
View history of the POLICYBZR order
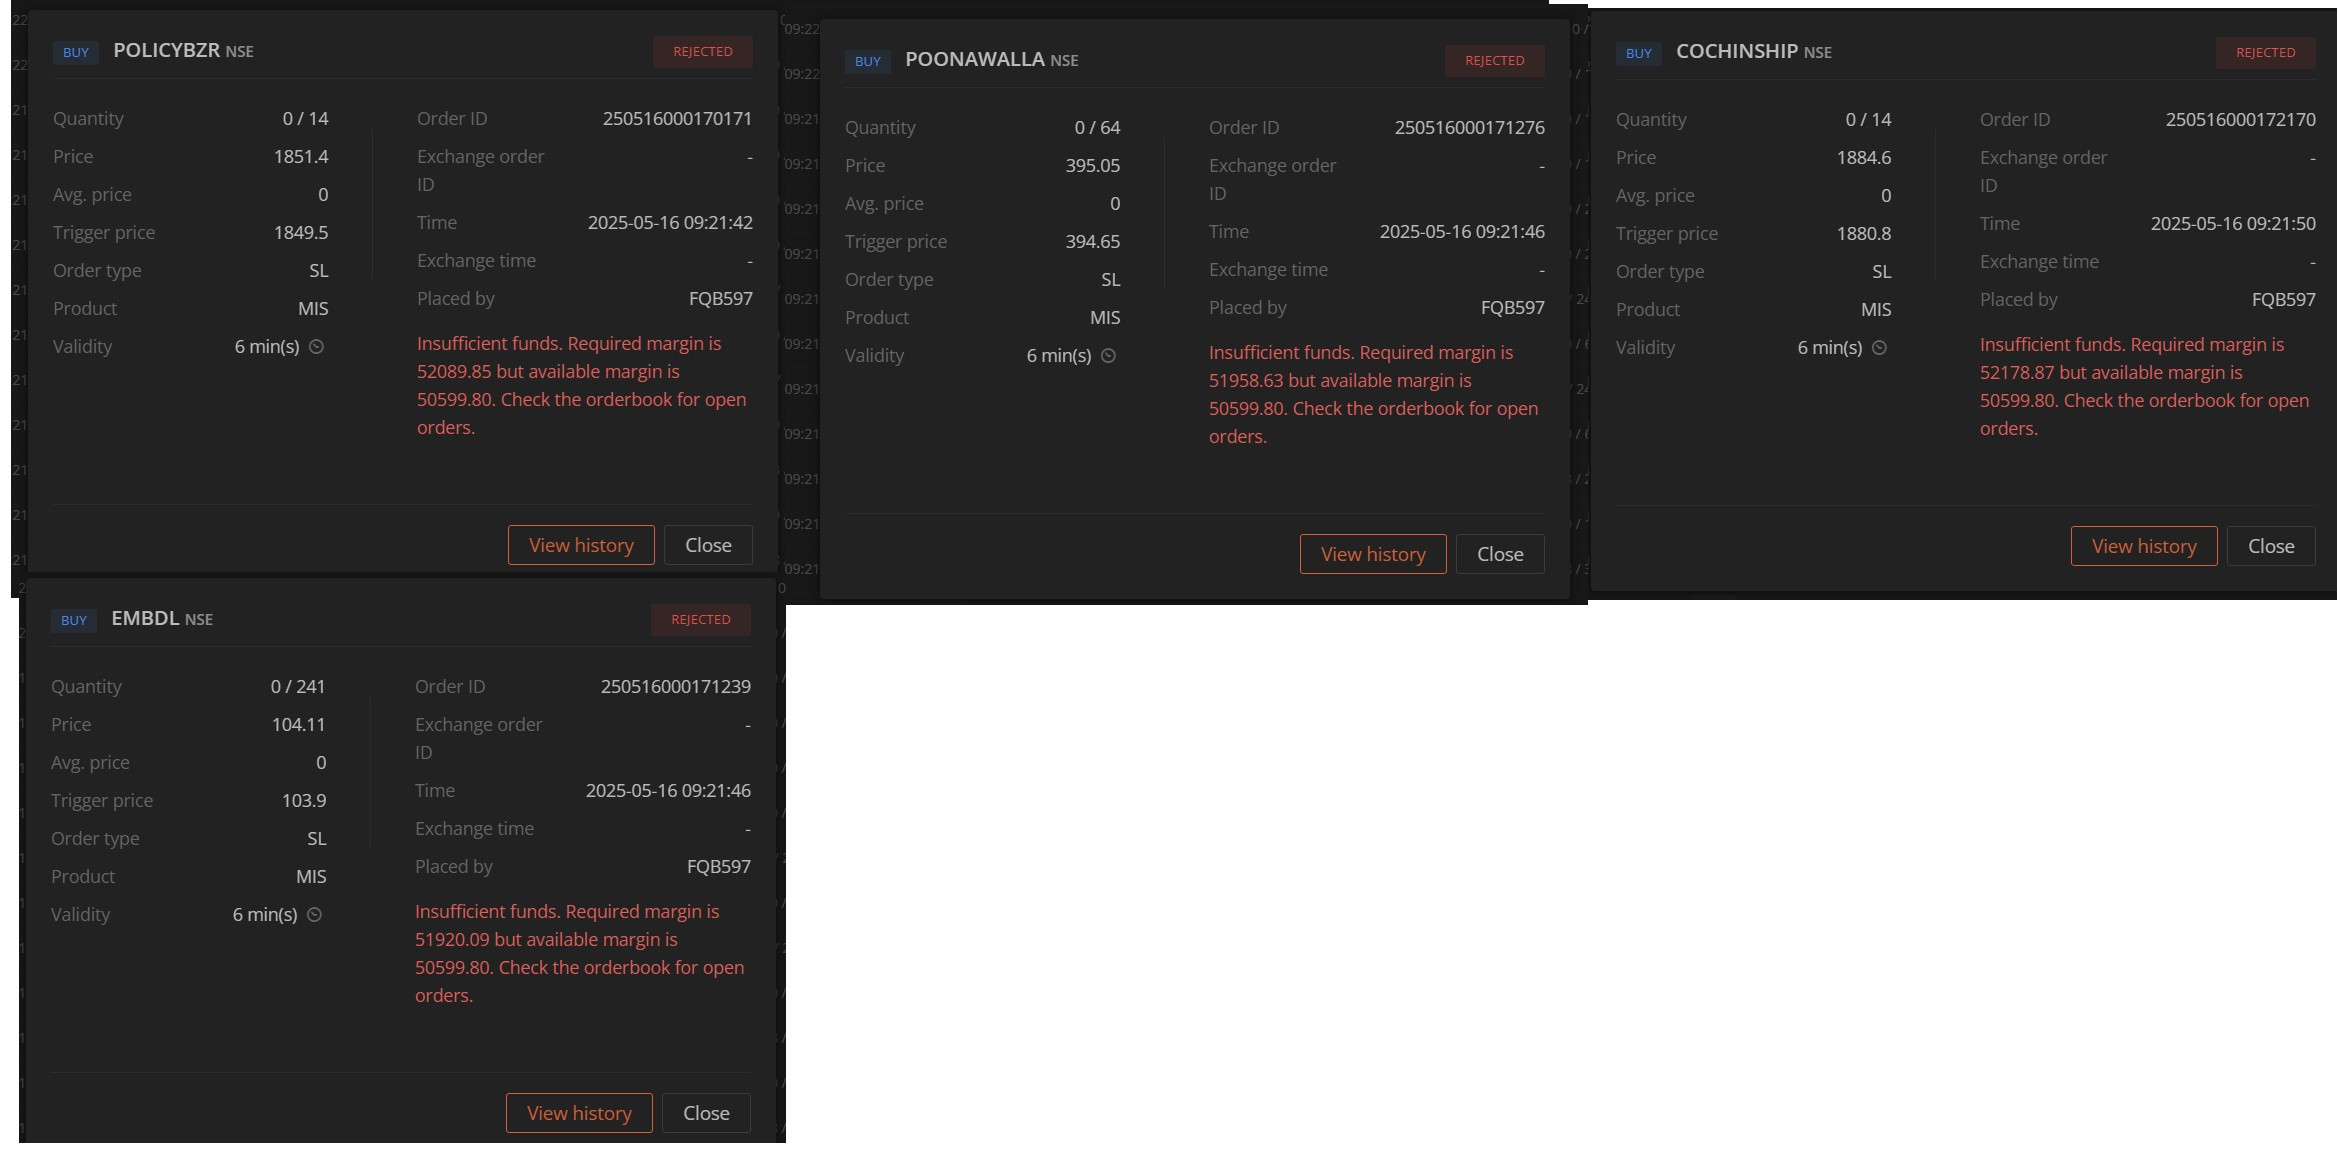click(581, 545)
